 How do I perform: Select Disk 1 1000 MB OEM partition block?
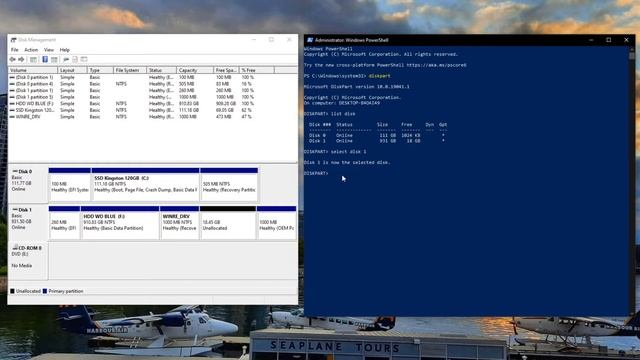pyautogui.click(x=276, y=223)
